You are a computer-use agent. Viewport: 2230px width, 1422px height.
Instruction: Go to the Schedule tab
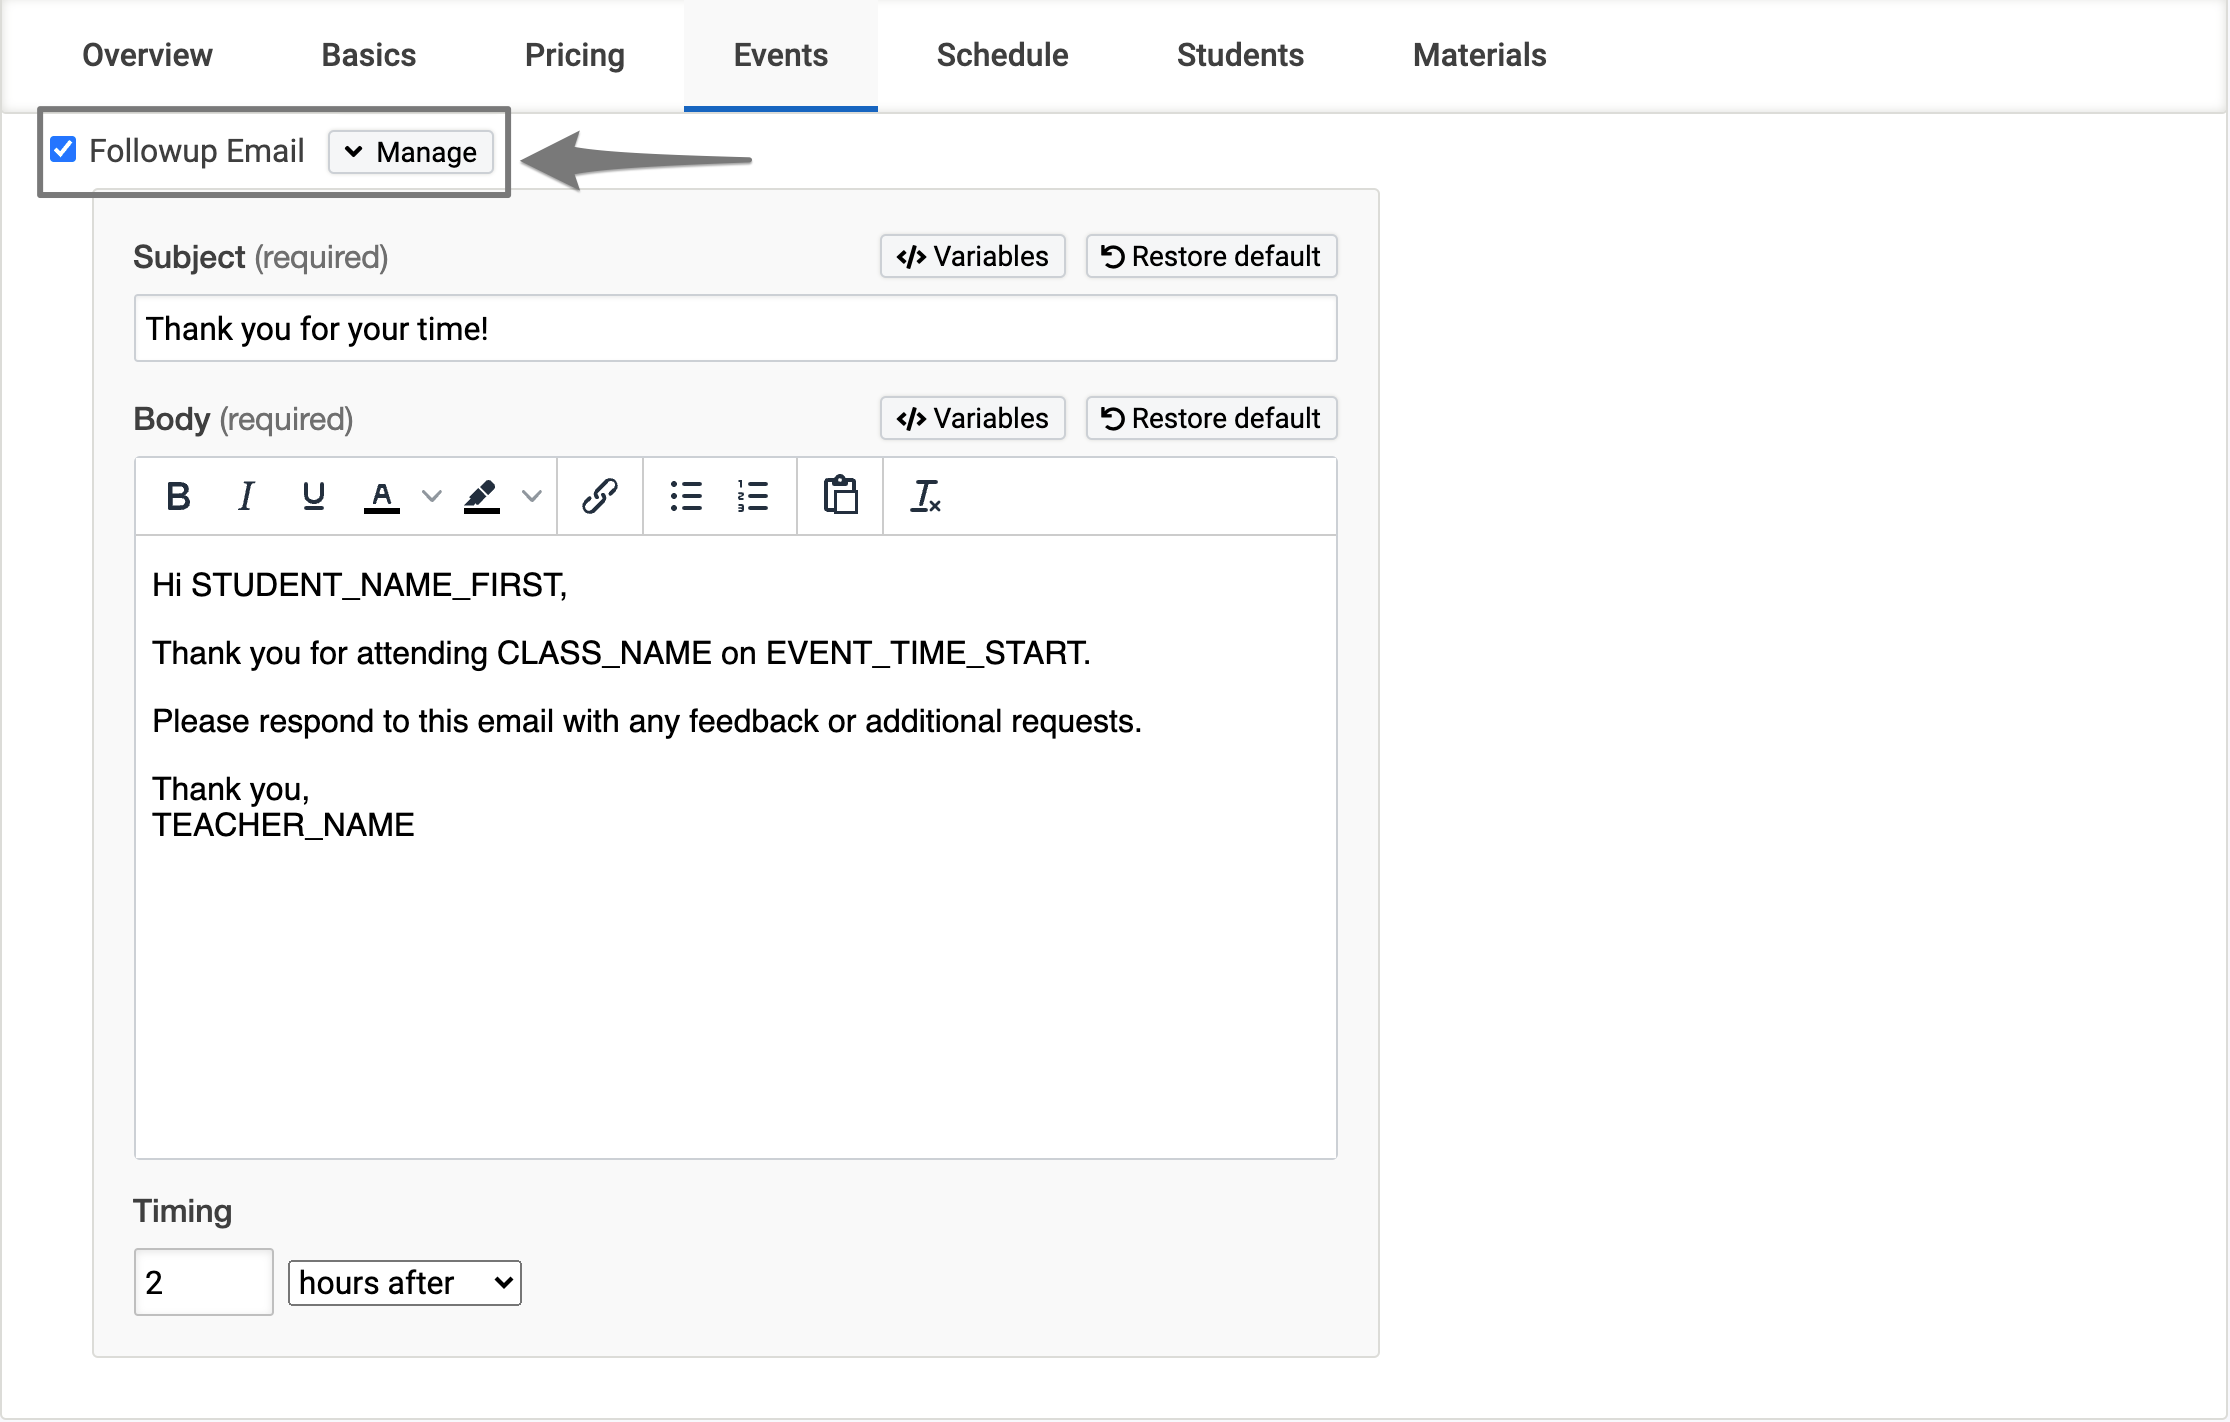[1002, 55]
